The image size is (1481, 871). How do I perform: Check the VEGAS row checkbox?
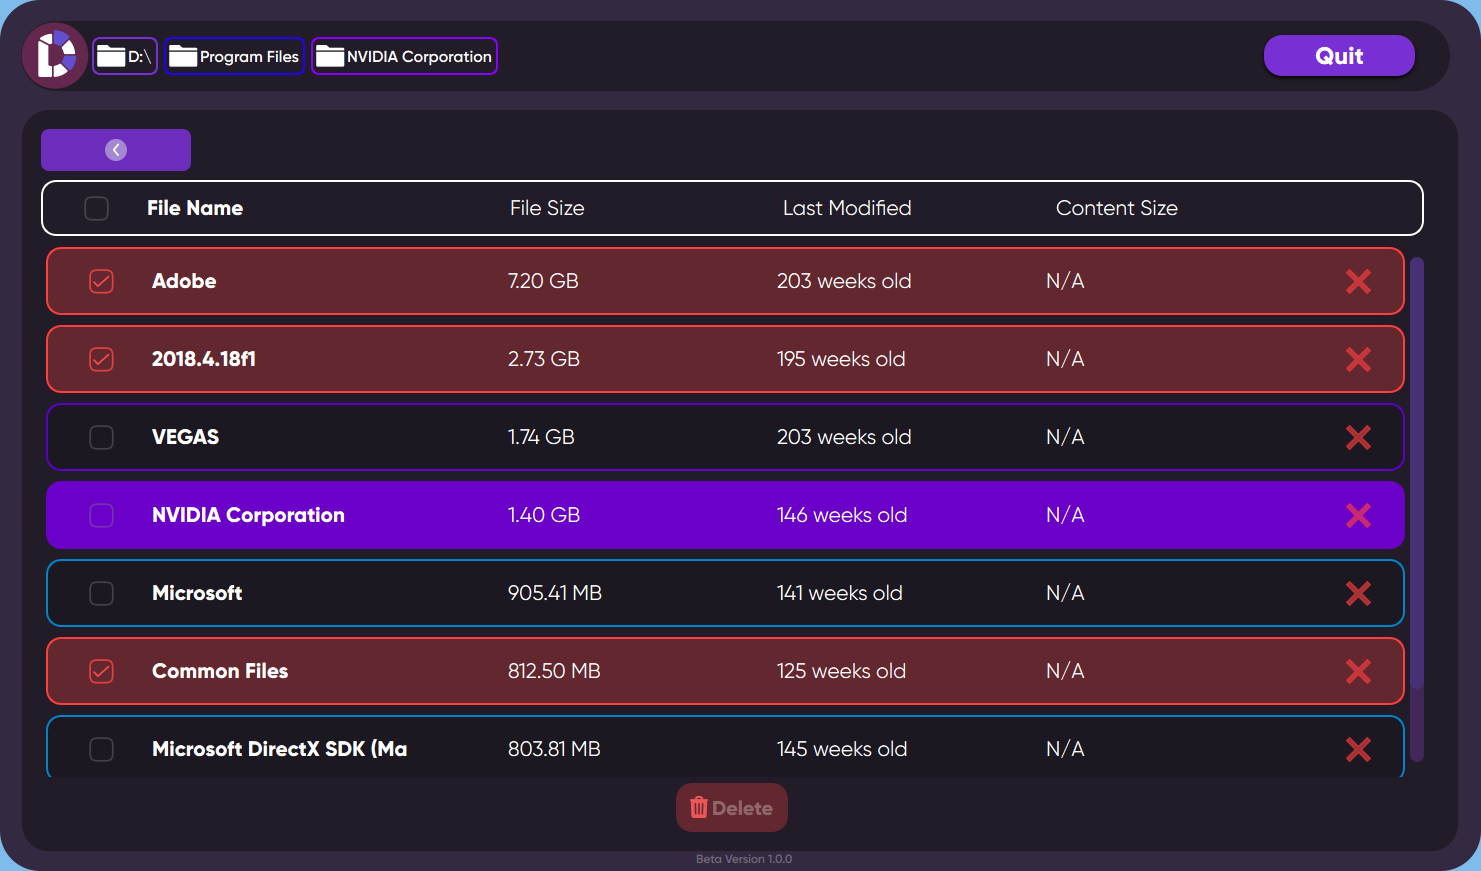tap(101, 437)
